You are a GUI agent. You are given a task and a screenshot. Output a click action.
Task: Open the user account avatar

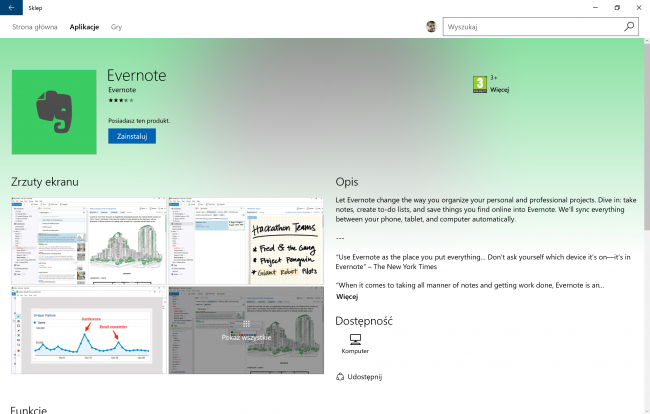pos(431,27)
